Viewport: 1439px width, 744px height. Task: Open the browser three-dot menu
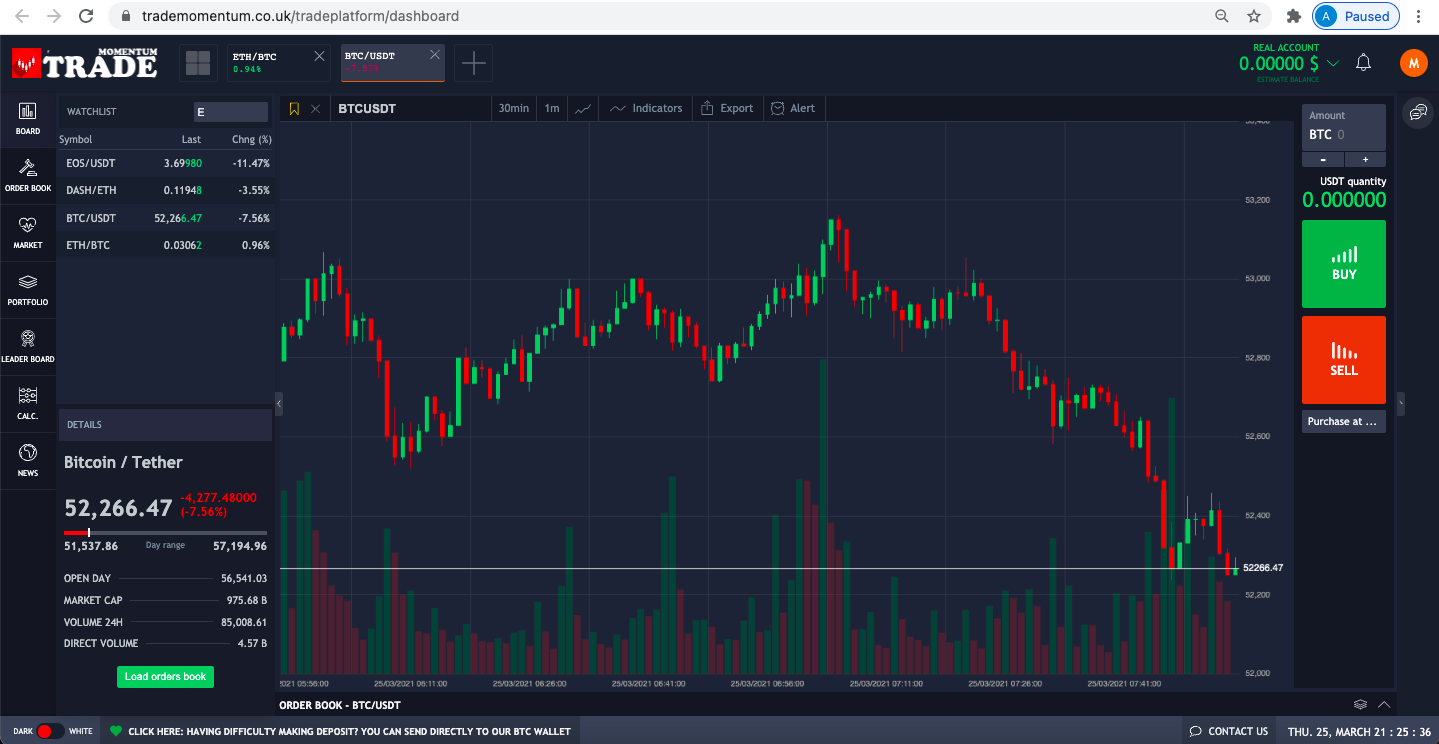tap(1419, 16)
